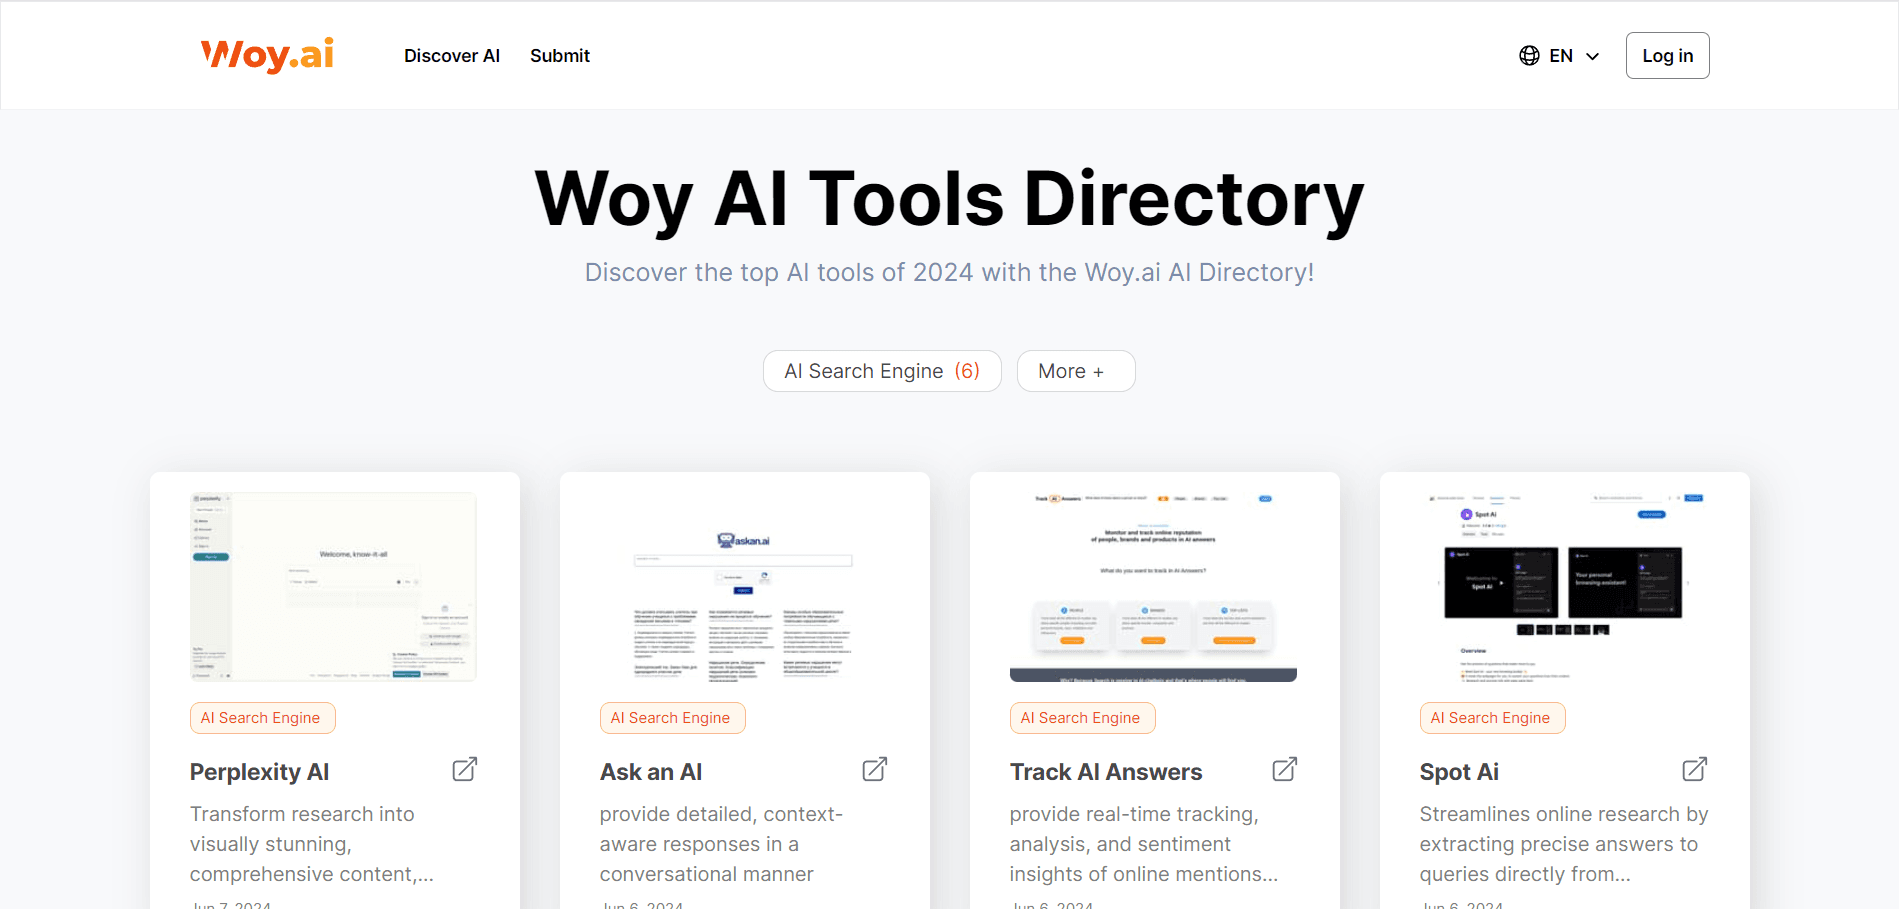
Task: Click external link icon for Track AI Answers
Action: [x=1285, y=769]
